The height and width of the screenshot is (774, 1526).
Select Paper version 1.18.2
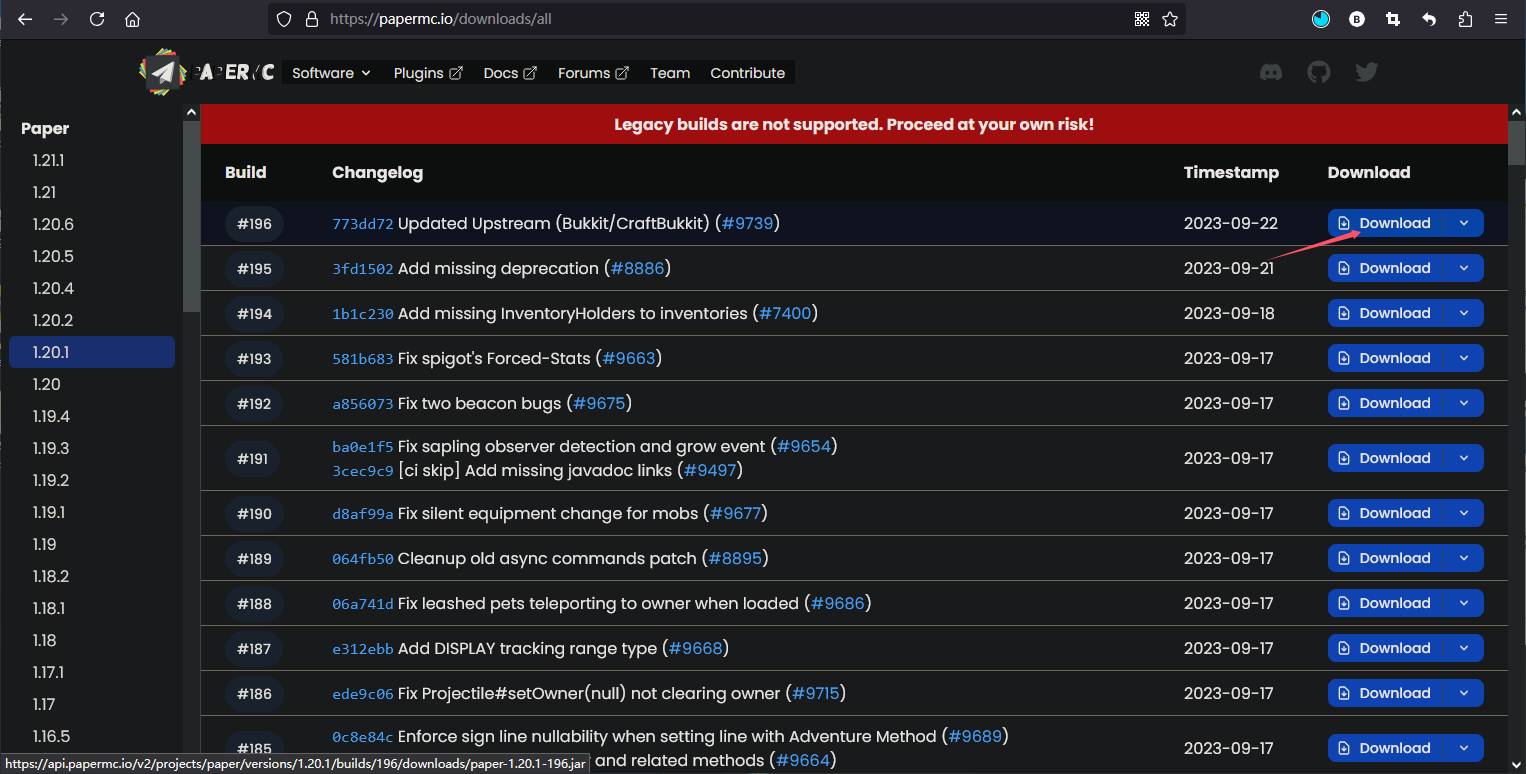pyautogui.click(x=92, y=576)
